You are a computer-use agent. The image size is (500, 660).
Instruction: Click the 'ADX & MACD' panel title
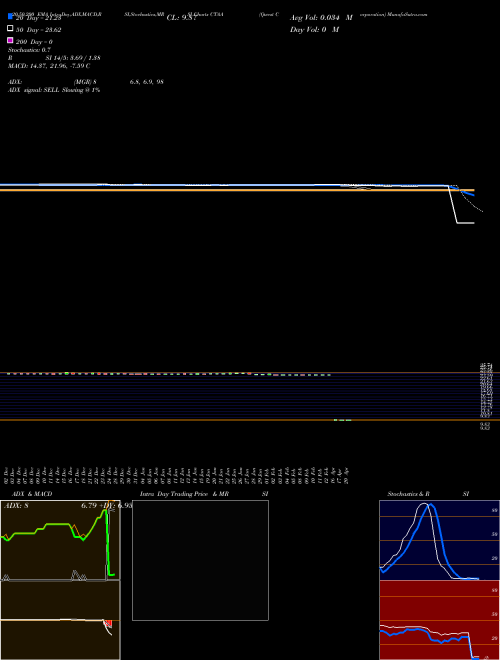coord(32,494)
